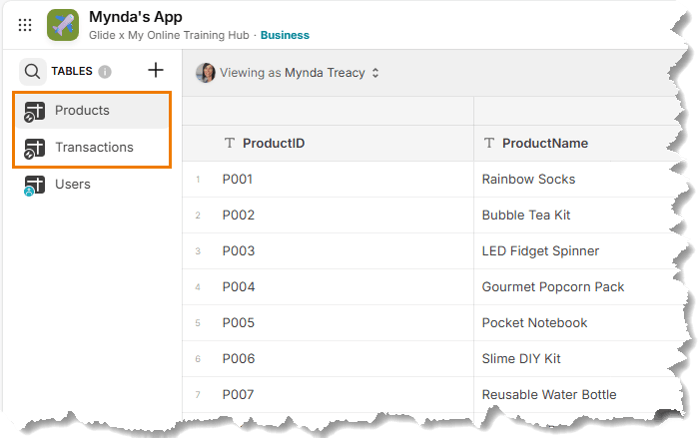Click the Glide x My Online Training Hub team name

tap(169, 35)
